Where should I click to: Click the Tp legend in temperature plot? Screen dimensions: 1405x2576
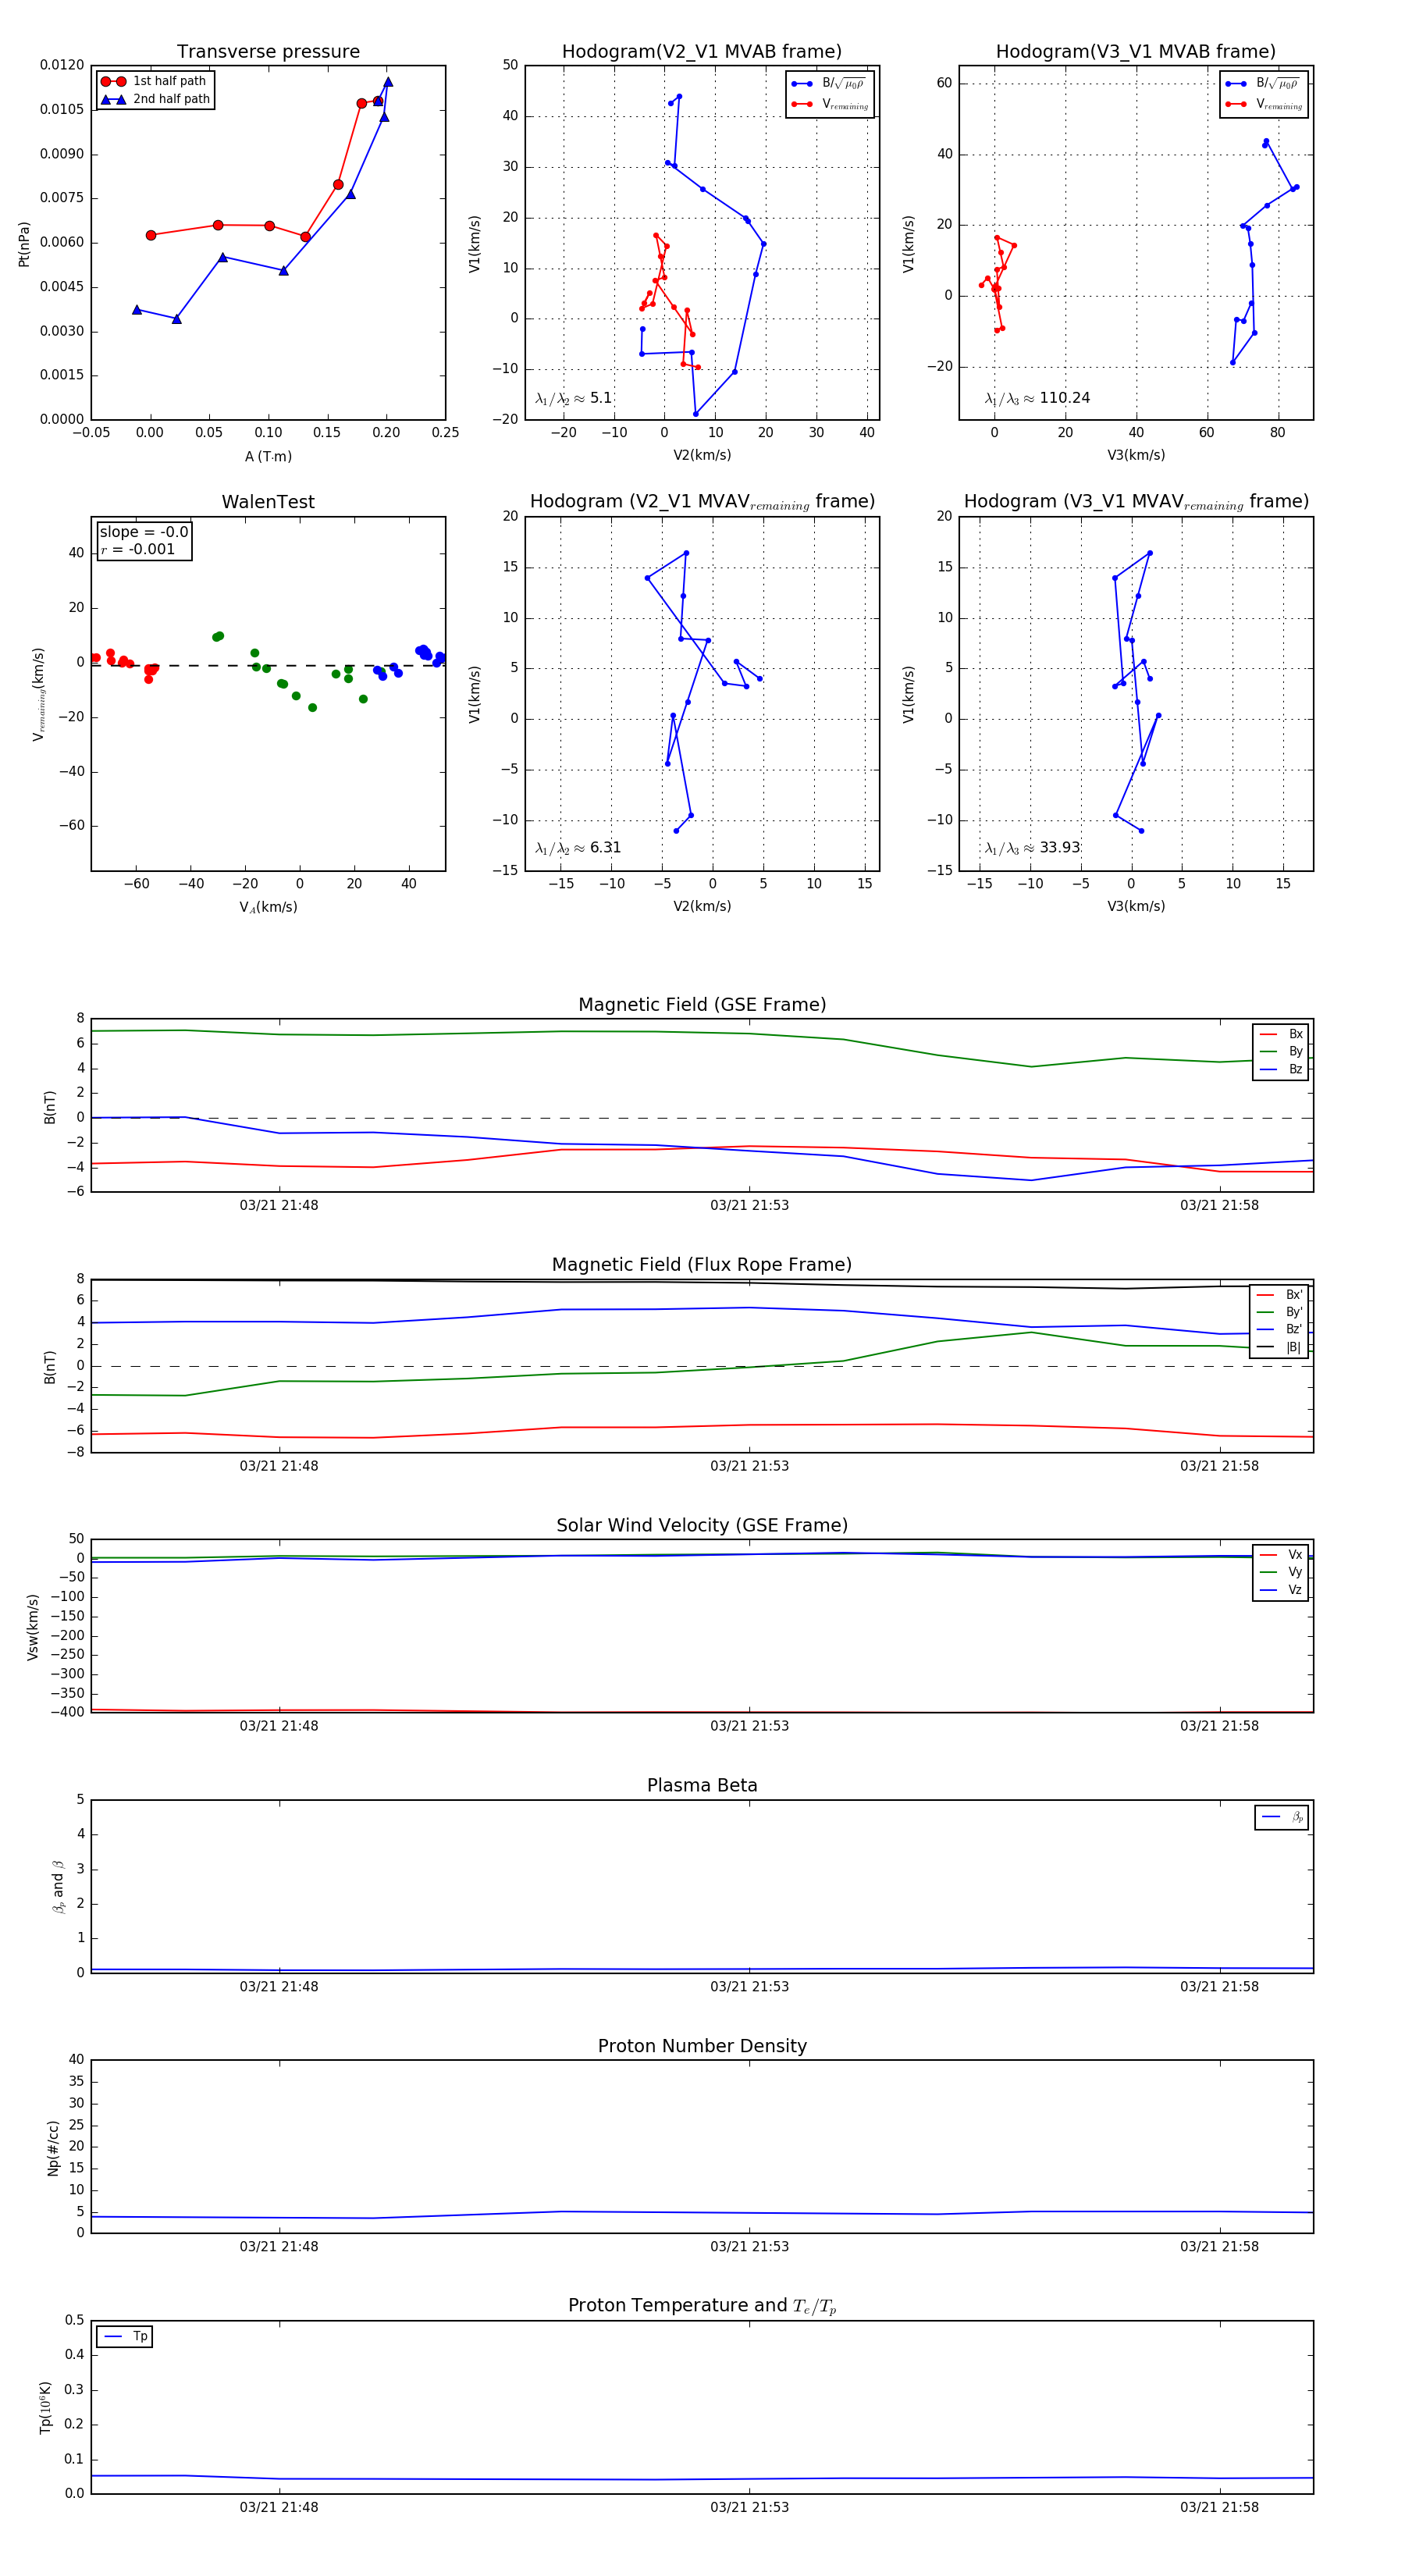coord(125,2336)
